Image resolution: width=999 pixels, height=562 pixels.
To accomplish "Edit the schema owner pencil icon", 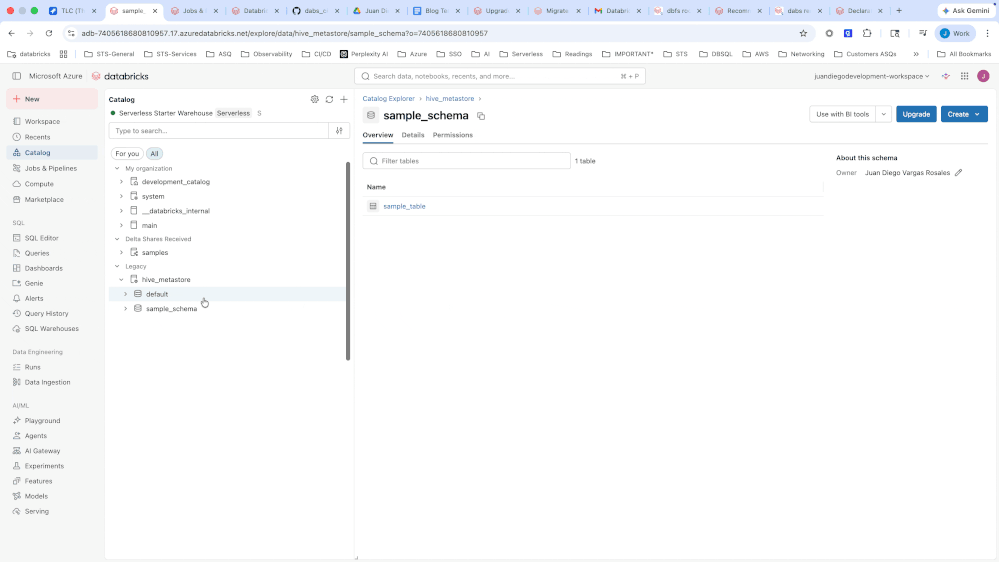I will 958,173.
